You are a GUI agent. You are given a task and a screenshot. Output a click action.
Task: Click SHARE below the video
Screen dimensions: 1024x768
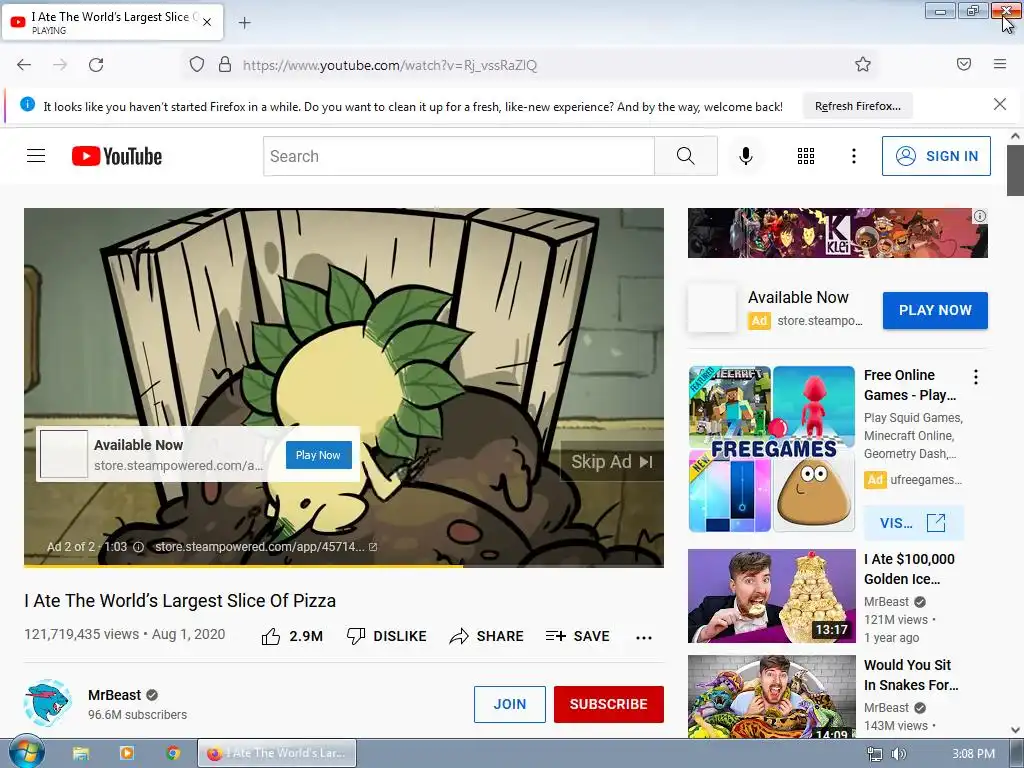coord(487,636)
